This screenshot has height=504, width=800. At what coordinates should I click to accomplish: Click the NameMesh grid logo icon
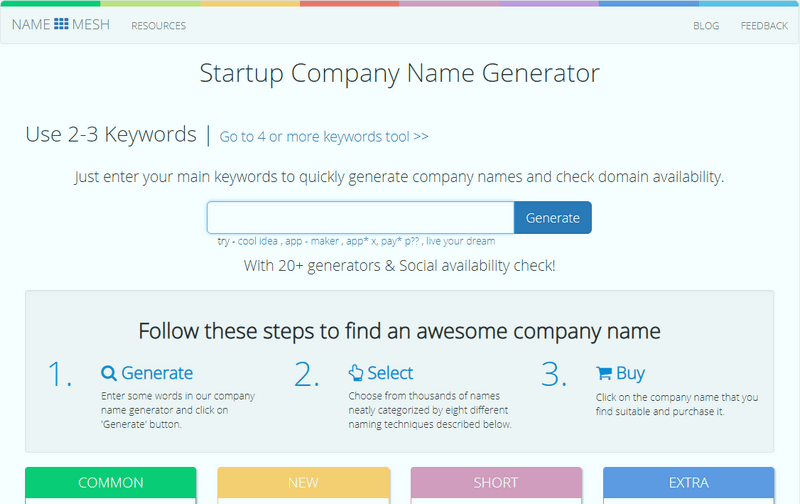(61, 25)
